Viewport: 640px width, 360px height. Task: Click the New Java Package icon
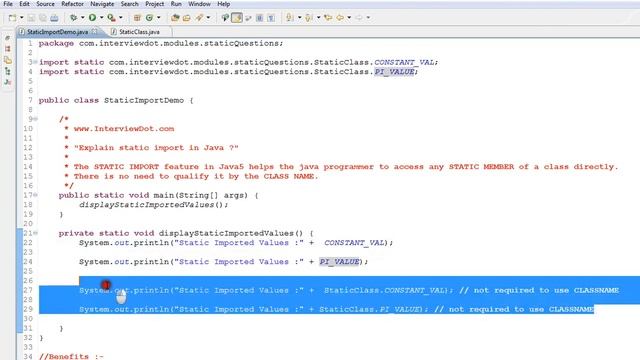[137, 18]
